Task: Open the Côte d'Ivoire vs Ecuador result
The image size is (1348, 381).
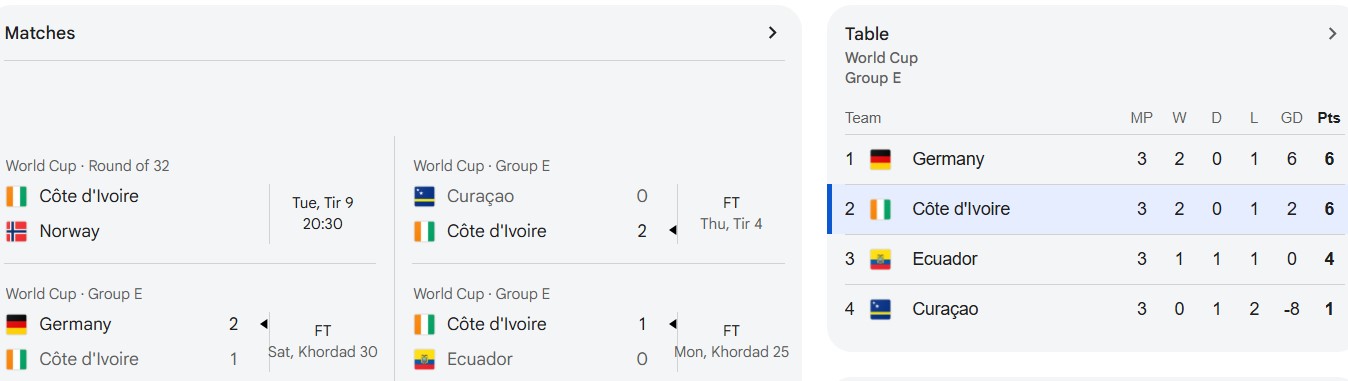Action: 598,328
